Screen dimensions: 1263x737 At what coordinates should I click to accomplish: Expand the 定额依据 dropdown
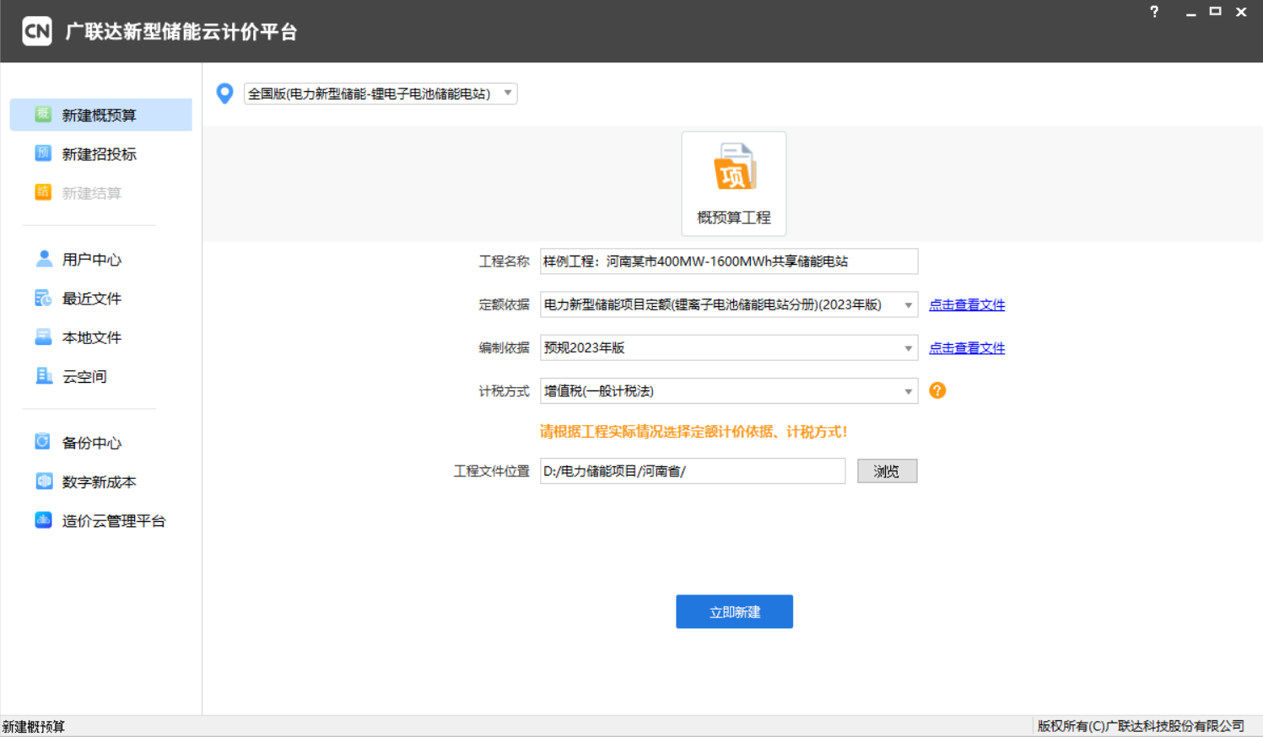[729, 305]
